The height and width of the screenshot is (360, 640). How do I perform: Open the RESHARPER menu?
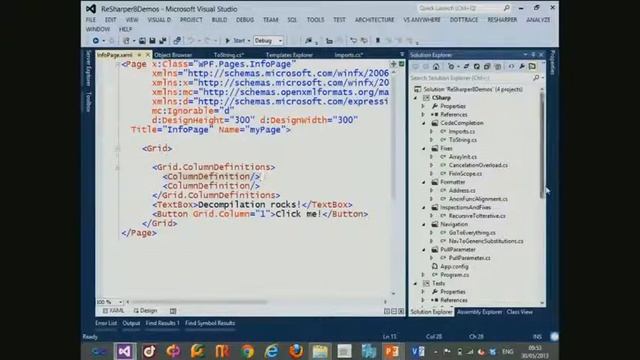[x=502, y=20]
